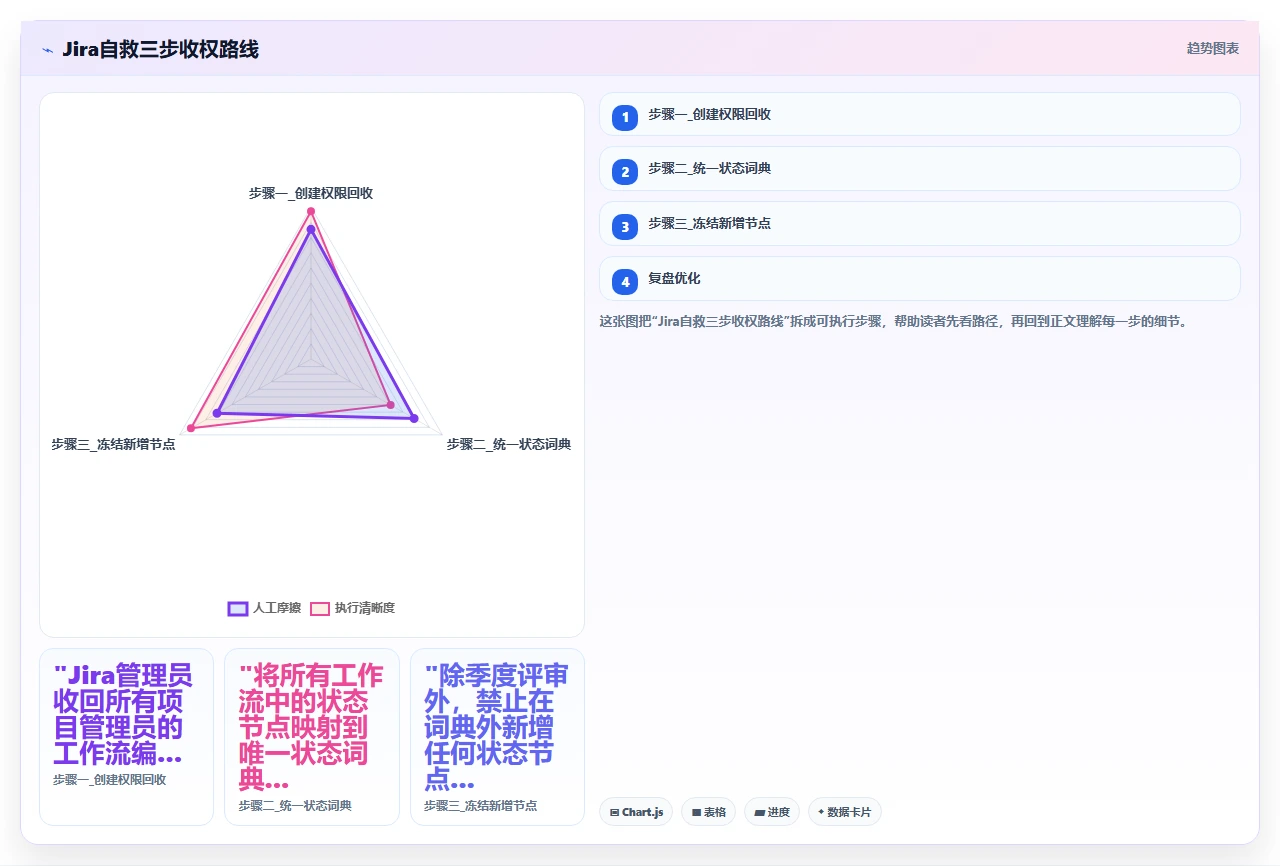Screen dimensions: 1280x866
Task: Click numbered badge 4 for 复盘优化
Action: [625, 282]
